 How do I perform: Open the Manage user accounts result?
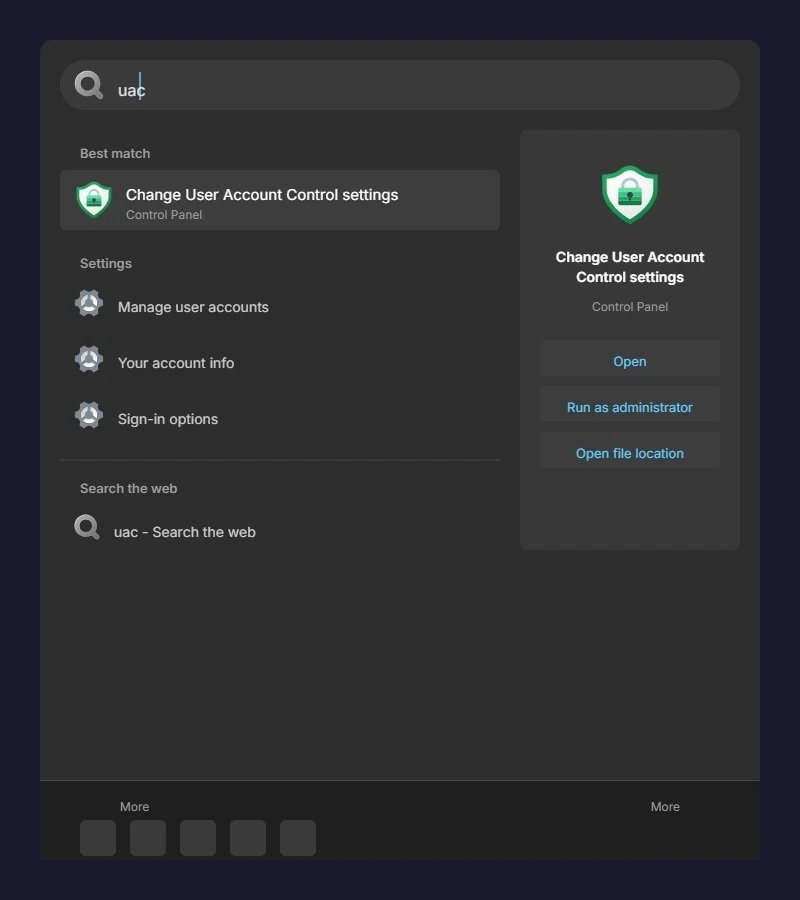193,307
